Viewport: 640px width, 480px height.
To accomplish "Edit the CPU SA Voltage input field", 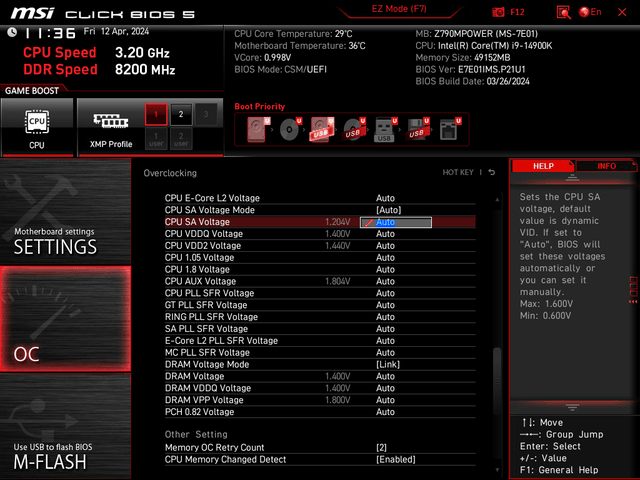I will pos(396,222).
